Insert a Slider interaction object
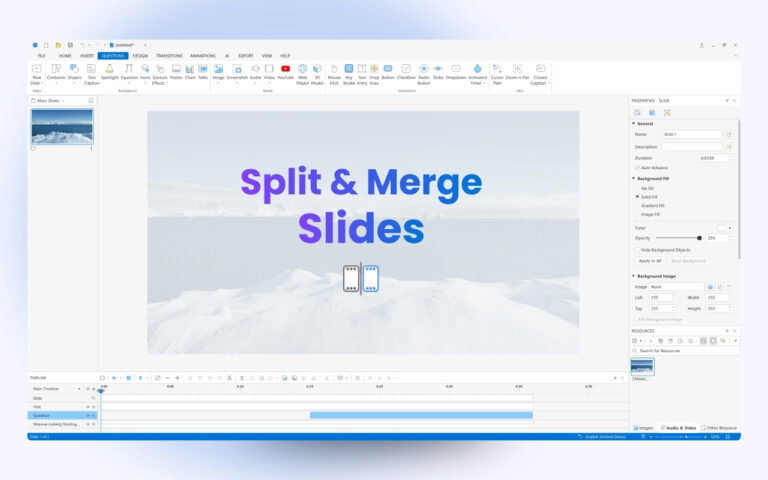This screenshot has width=768, height=480. (x=438, y=72)
